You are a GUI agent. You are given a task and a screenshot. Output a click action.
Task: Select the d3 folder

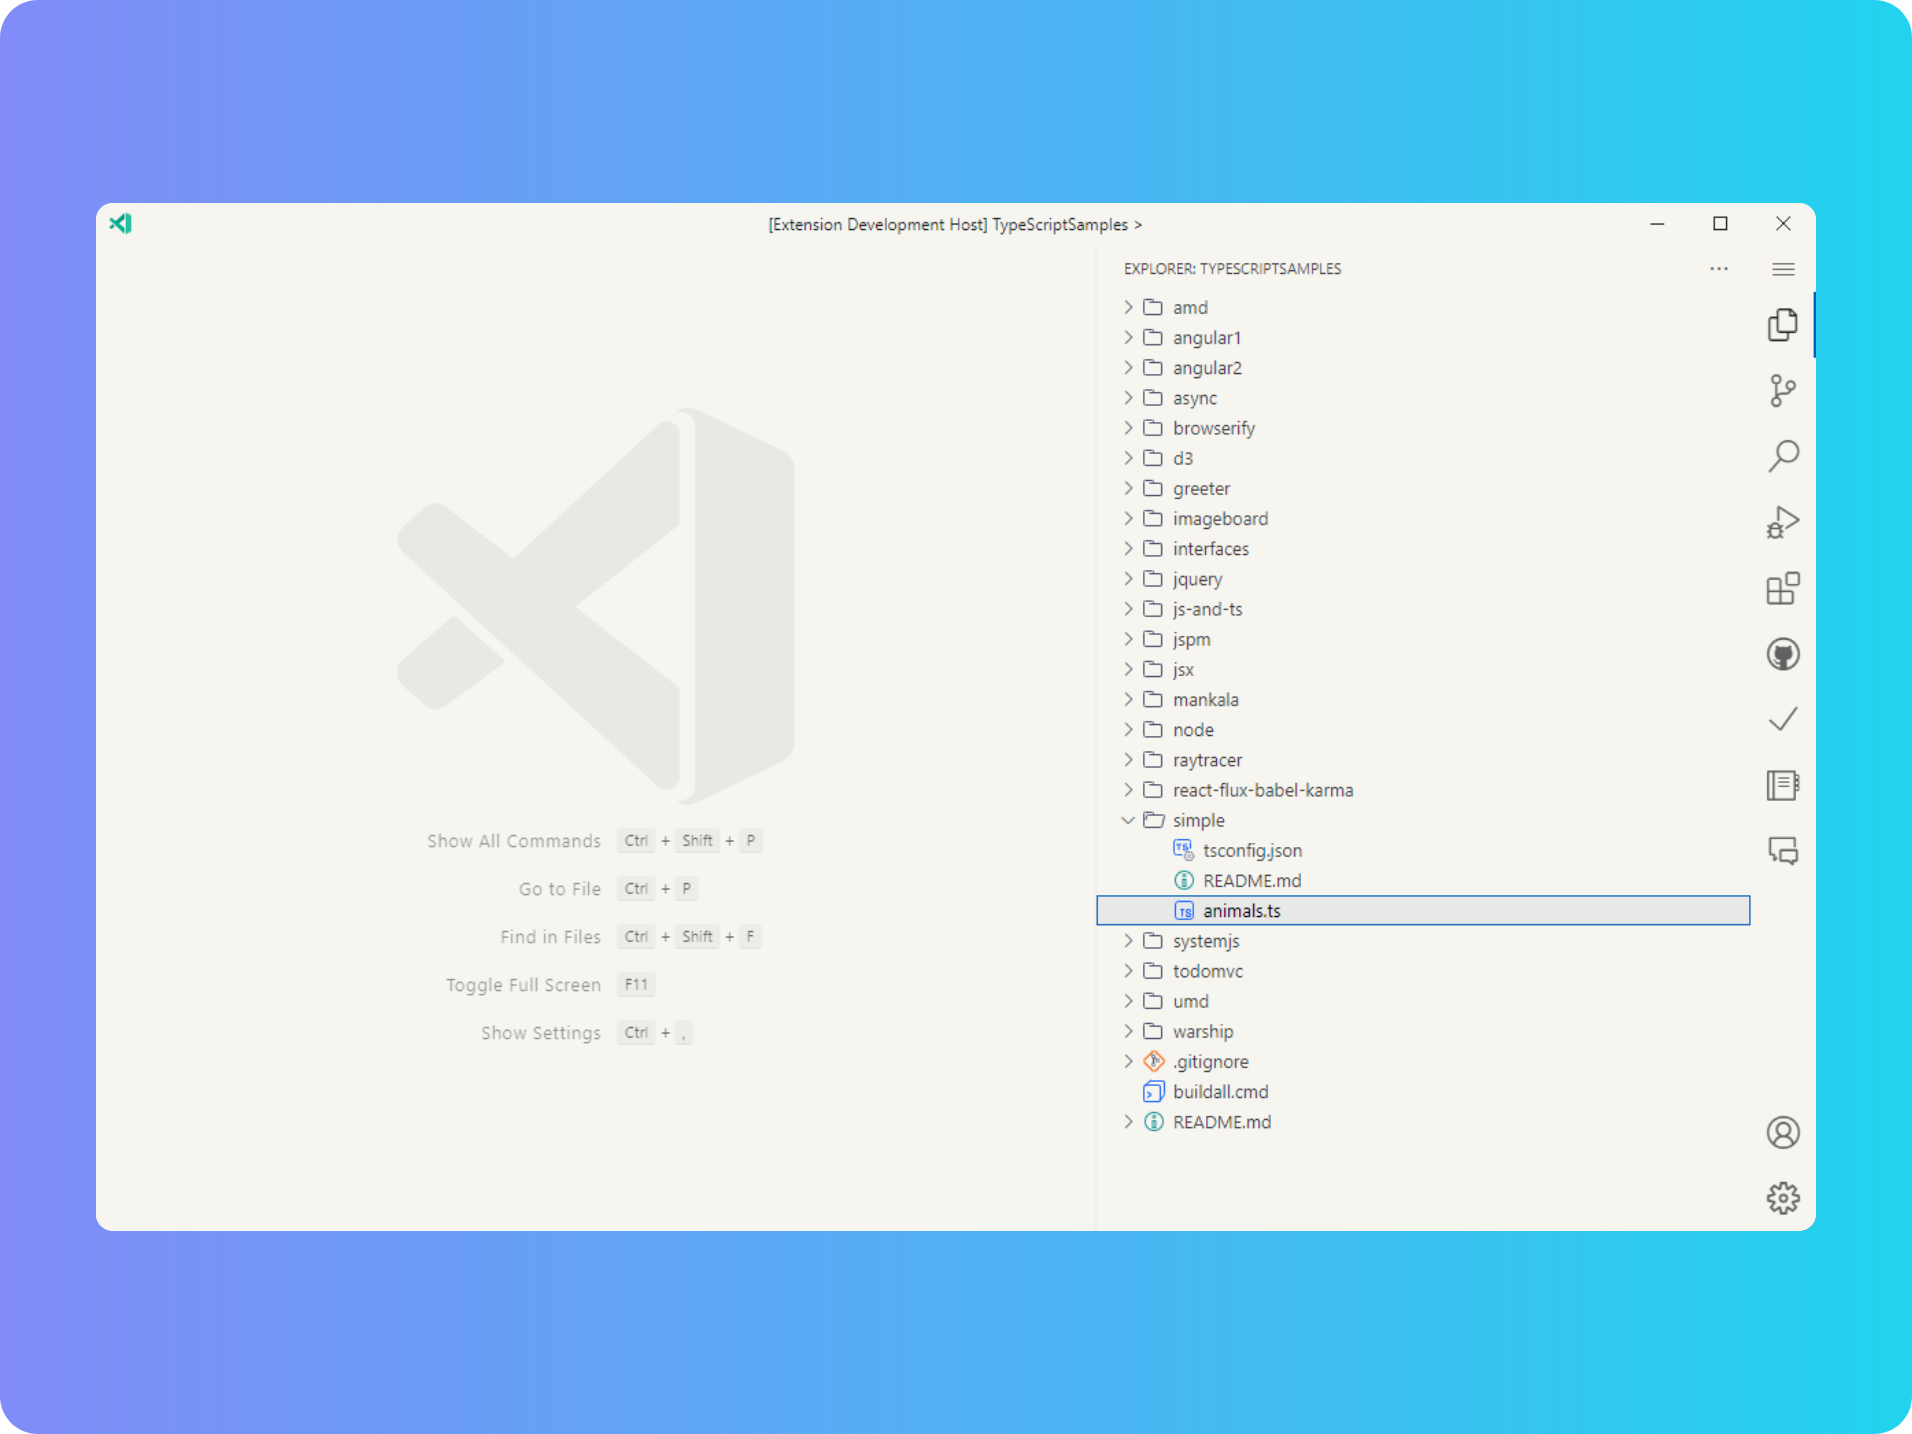(x=1423, y=458)
